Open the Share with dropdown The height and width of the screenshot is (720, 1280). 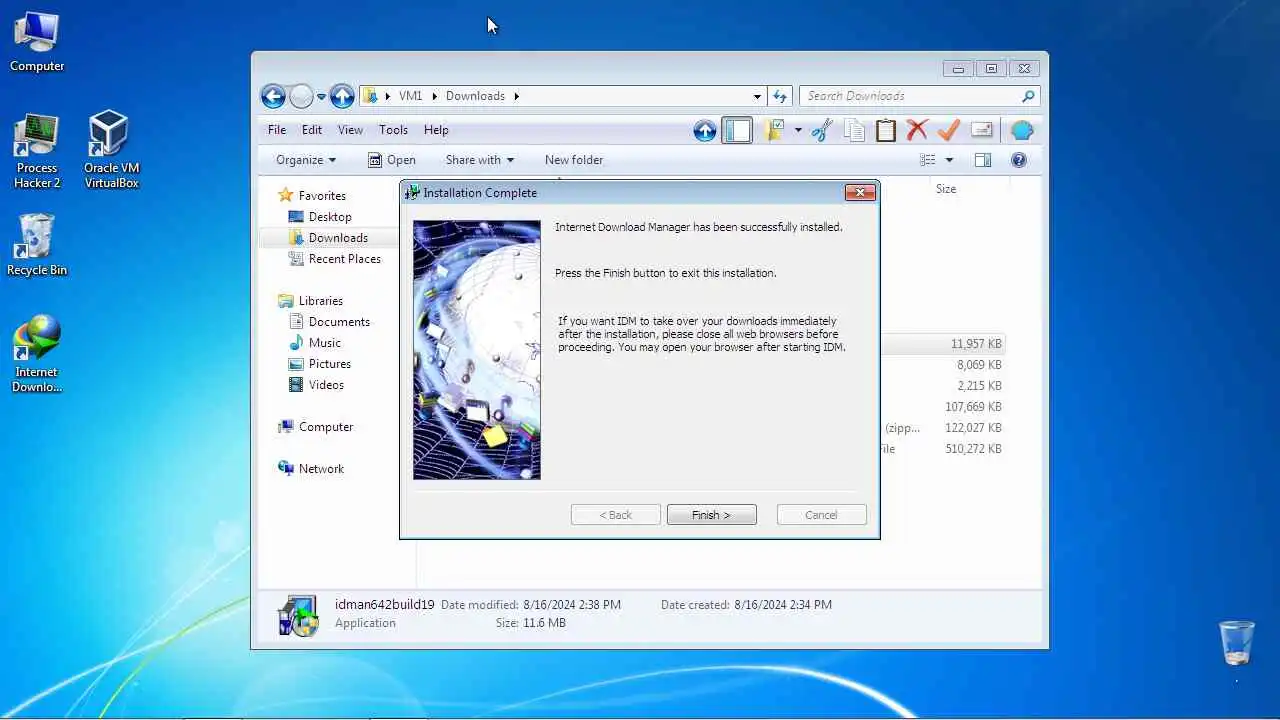(480, 160)
